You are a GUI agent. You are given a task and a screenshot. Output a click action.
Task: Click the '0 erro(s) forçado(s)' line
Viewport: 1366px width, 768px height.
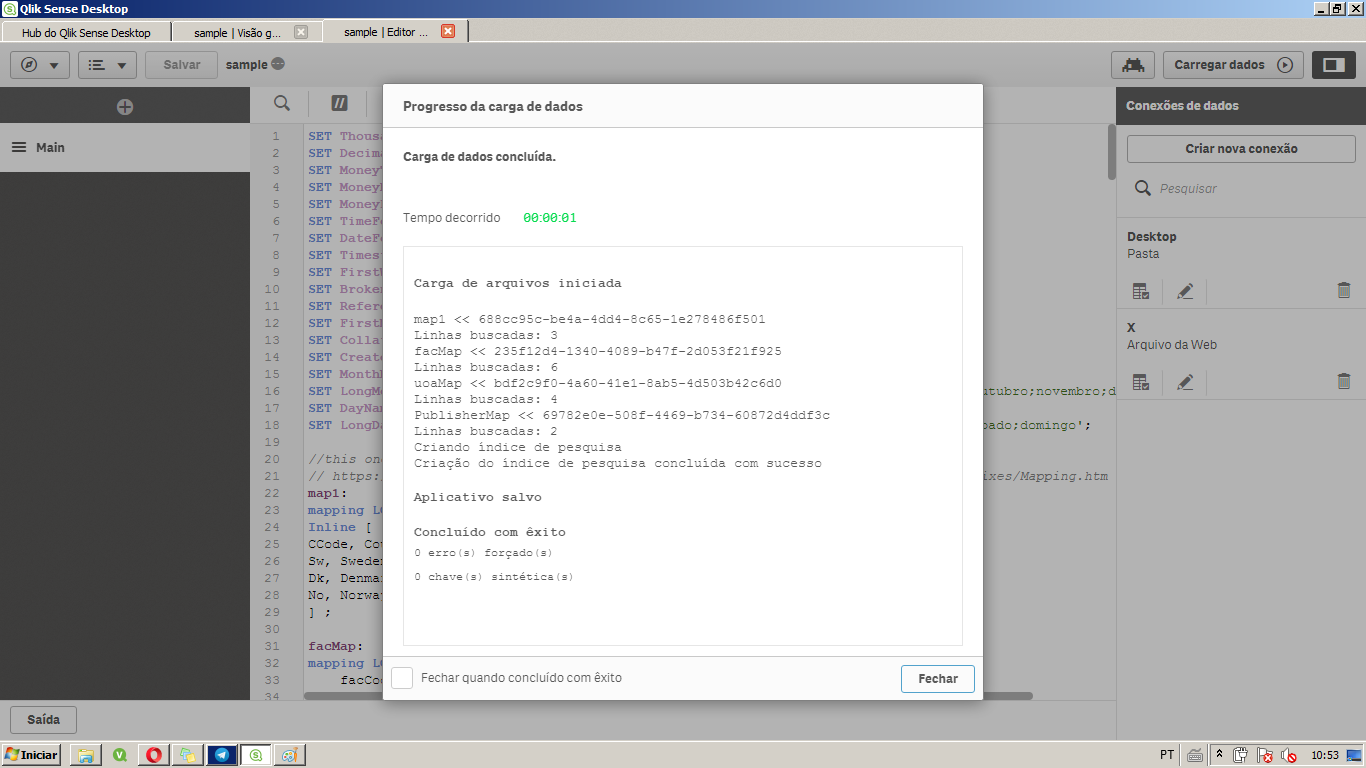[483, 552]
